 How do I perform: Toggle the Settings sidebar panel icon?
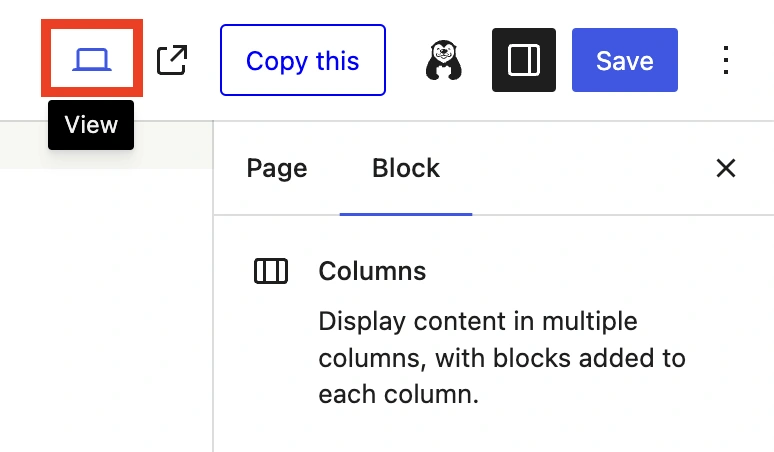(524, 60)
